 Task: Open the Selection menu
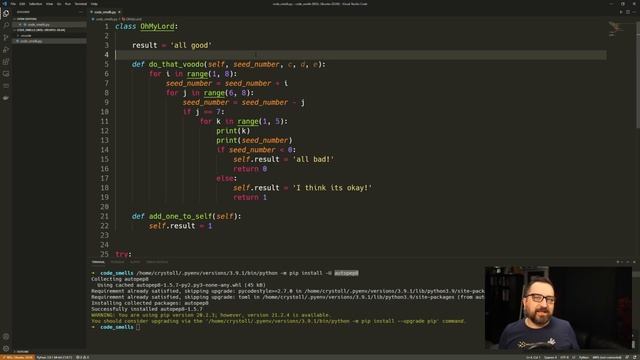pyautogui.click(x=36, y=4)
